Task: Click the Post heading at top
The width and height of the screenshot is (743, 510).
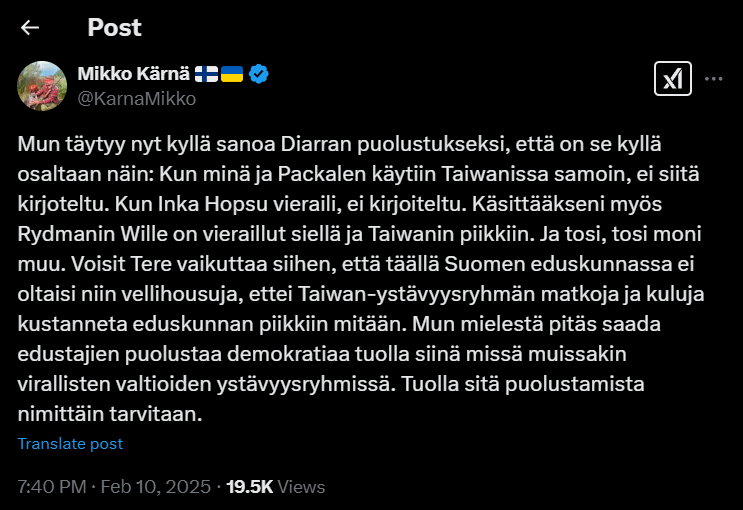Action: point(114,27)
